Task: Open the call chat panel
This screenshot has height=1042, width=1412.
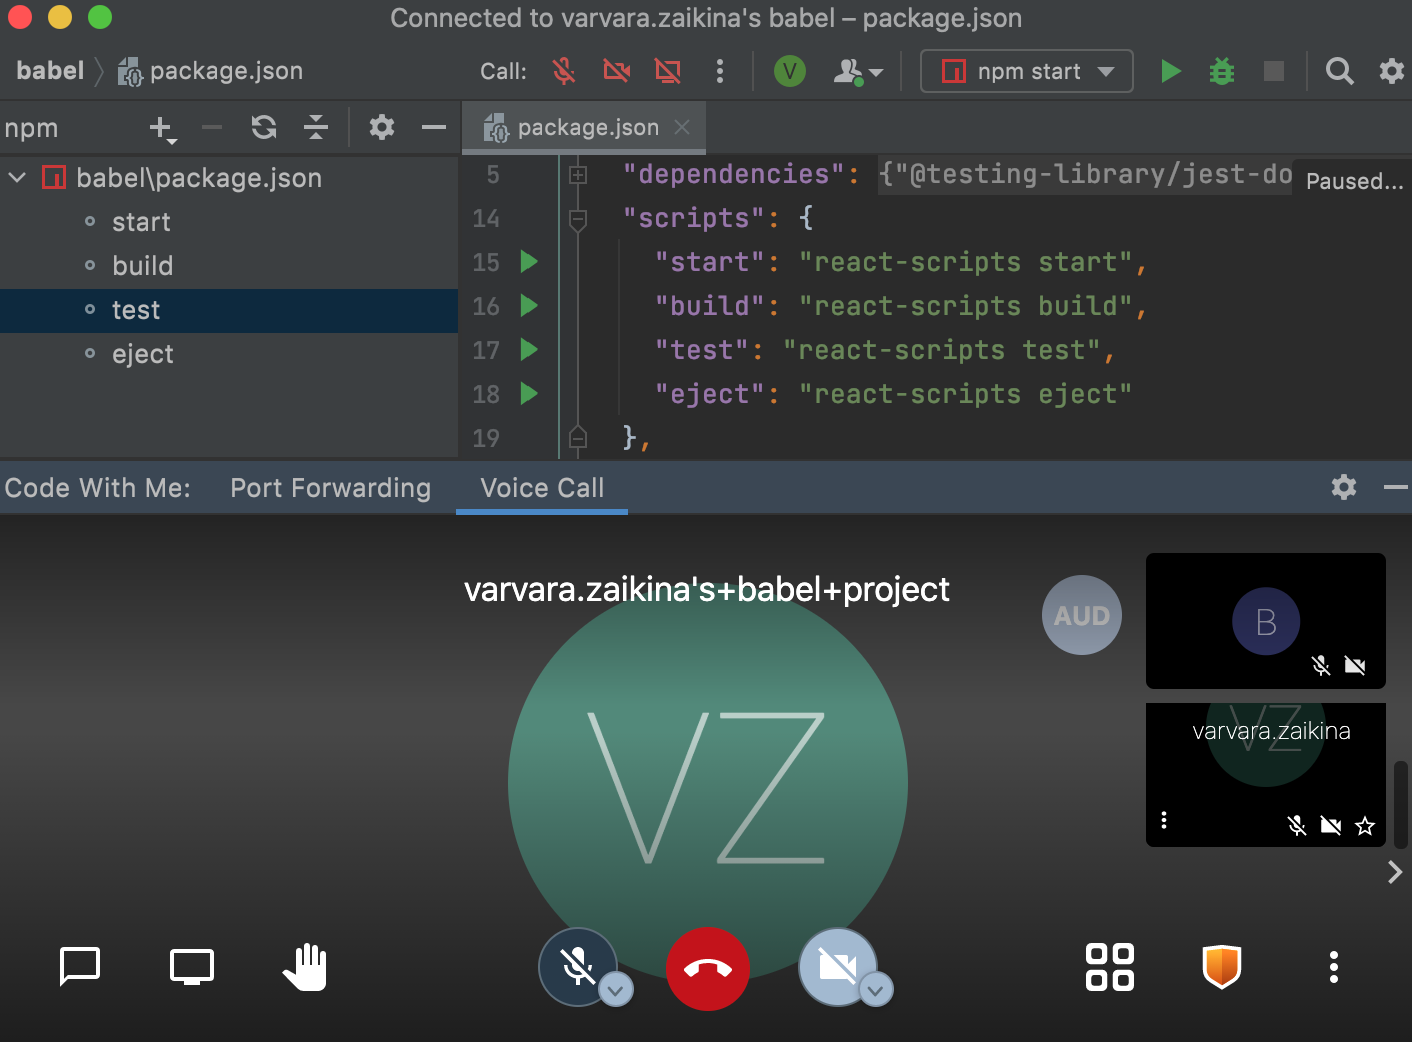Action: click(79, 966)
